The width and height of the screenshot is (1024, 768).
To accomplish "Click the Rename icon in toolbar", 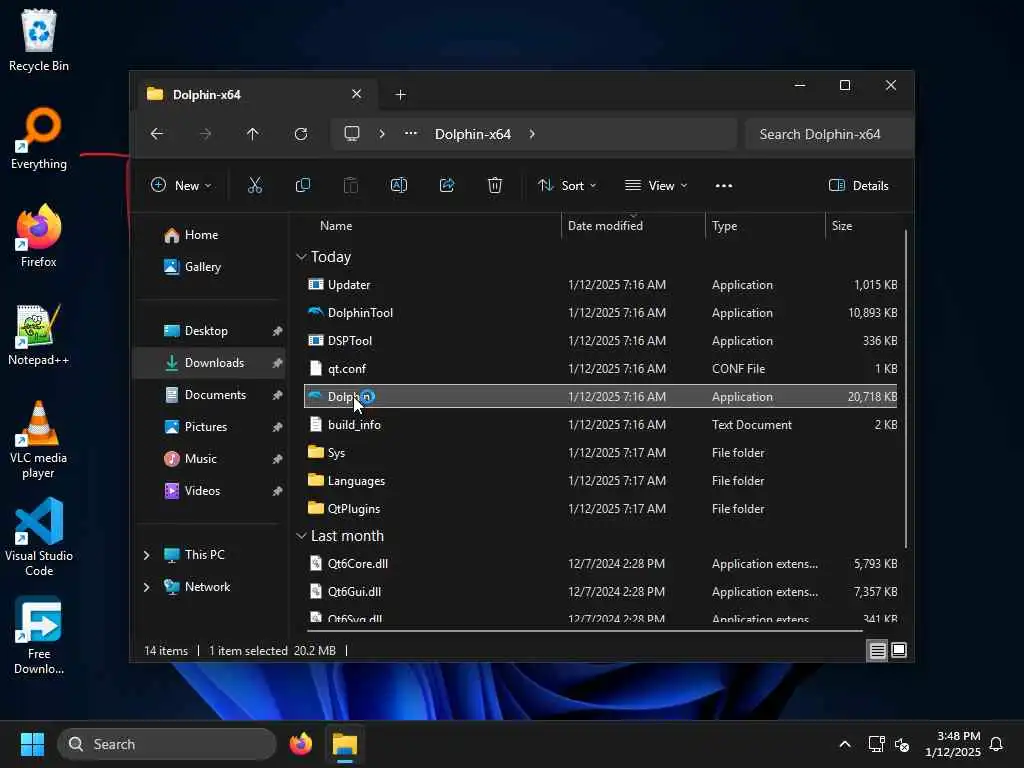I will 398,185.
